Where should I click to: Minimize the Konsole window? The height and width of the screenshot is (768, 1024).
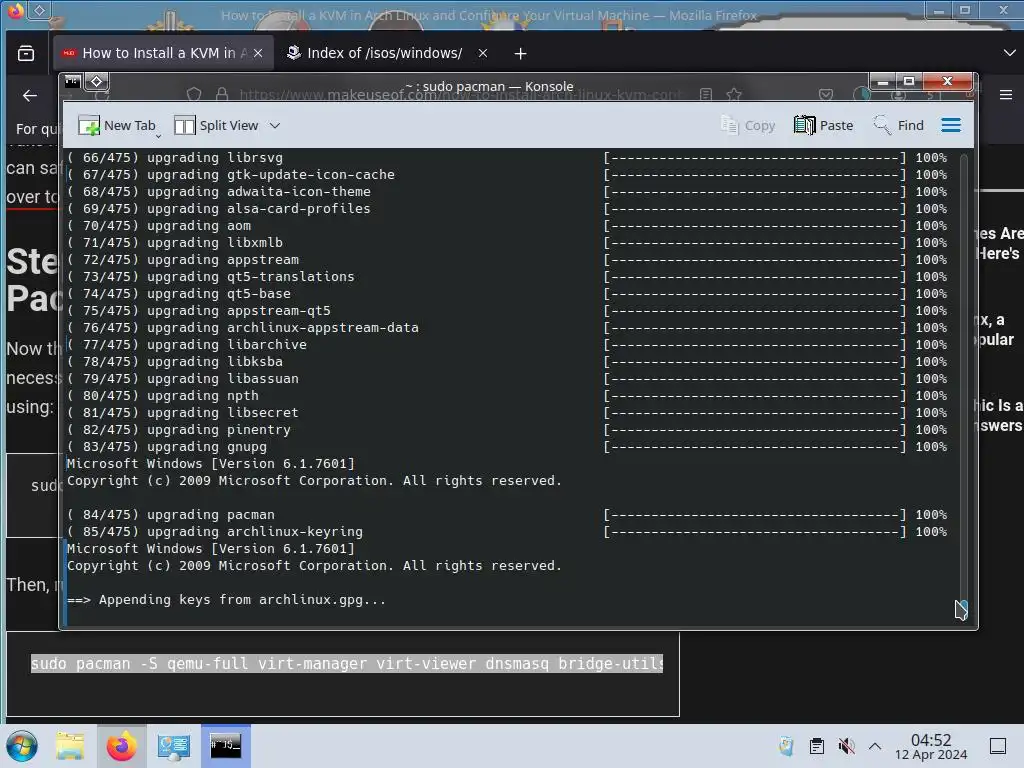coord(883,81)
